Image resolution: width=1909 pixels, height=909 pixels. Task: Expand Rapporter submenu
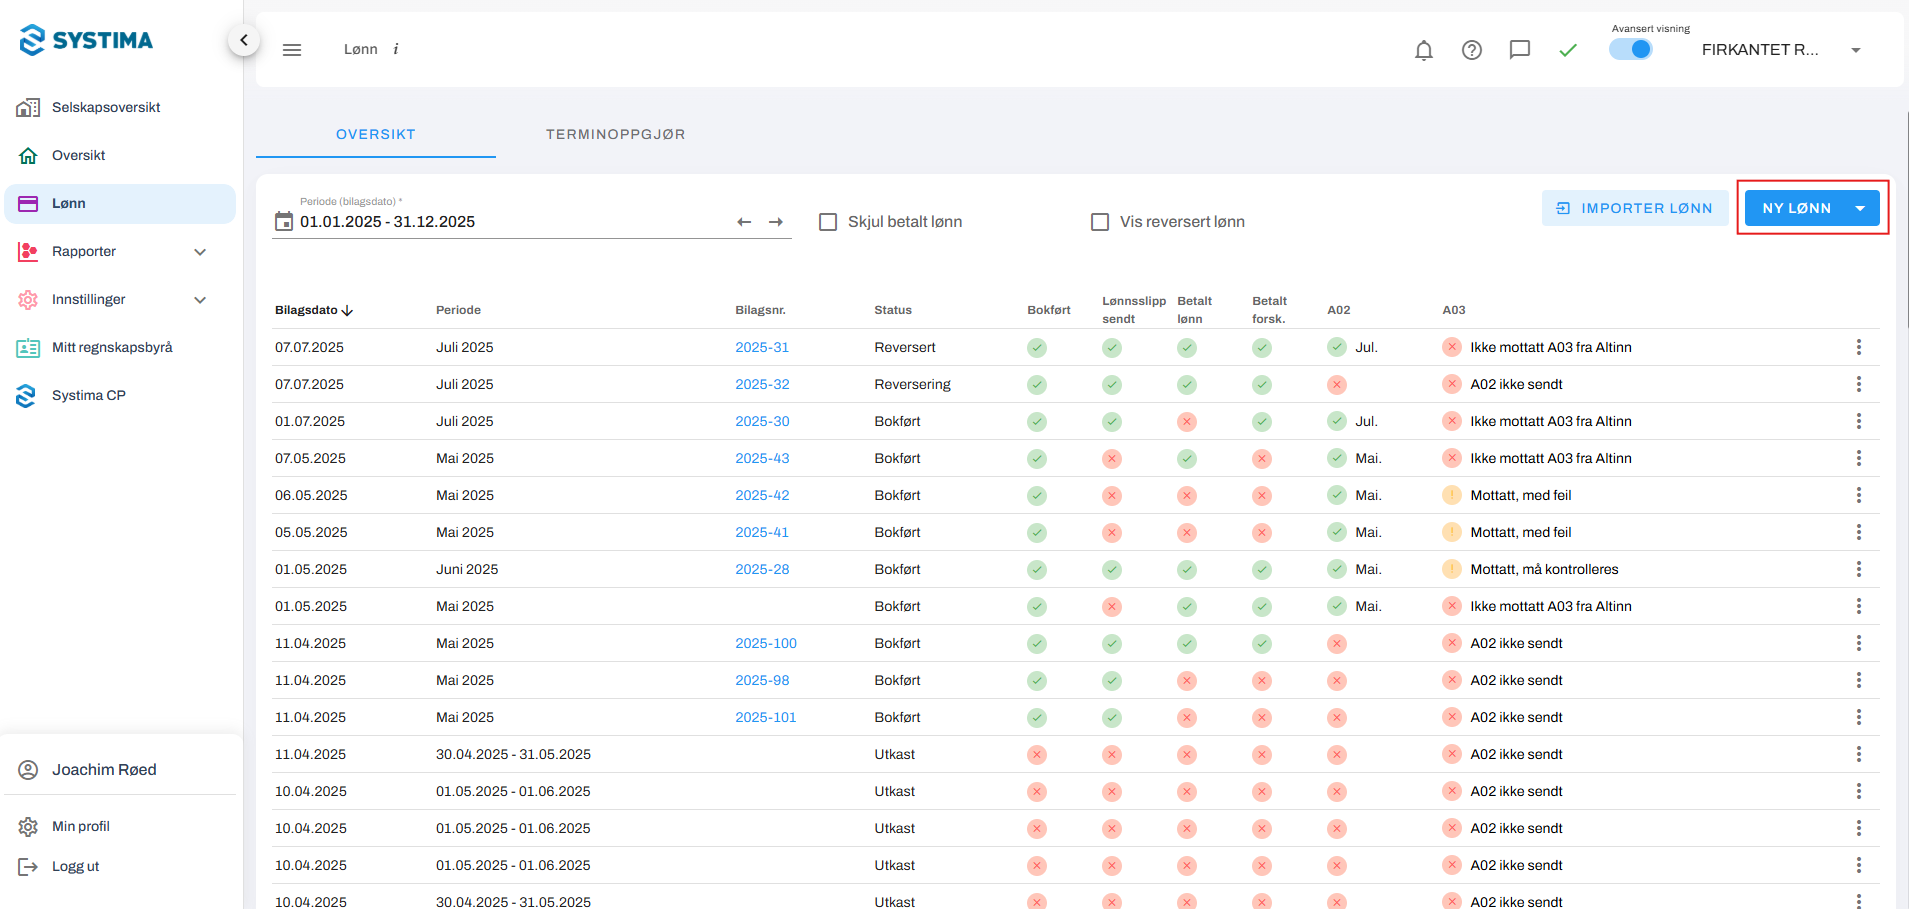(200, 251)
